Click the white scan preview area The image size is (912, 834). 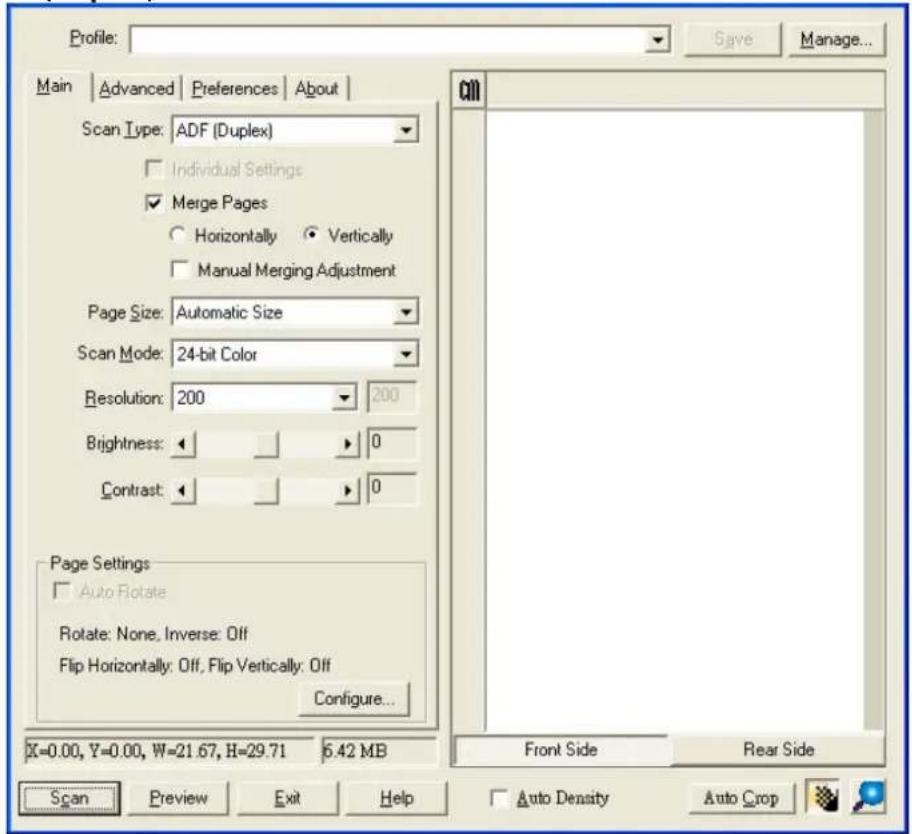[675, 420]
